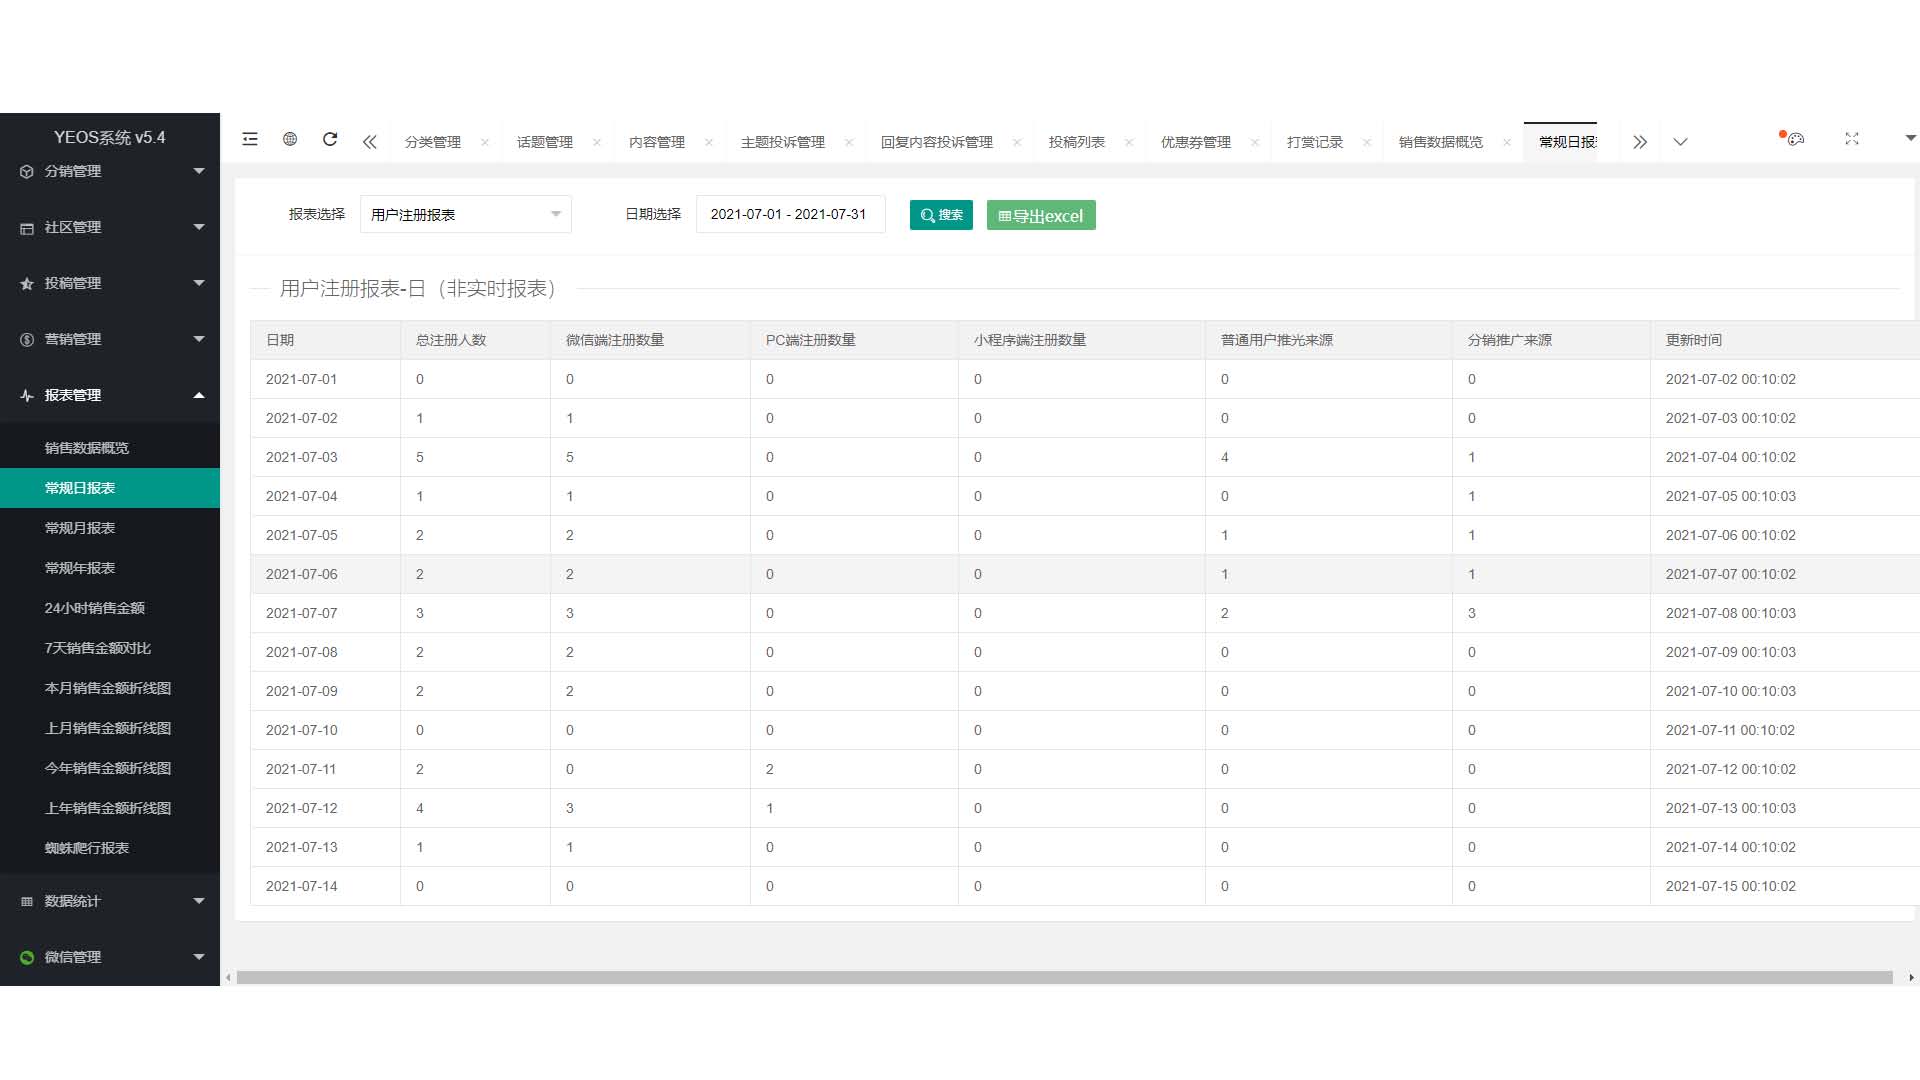Switch to the 内容管理 tab
Image resolution: width=1920 pixels, height=1080 pixels.
(x=657, y=142)
